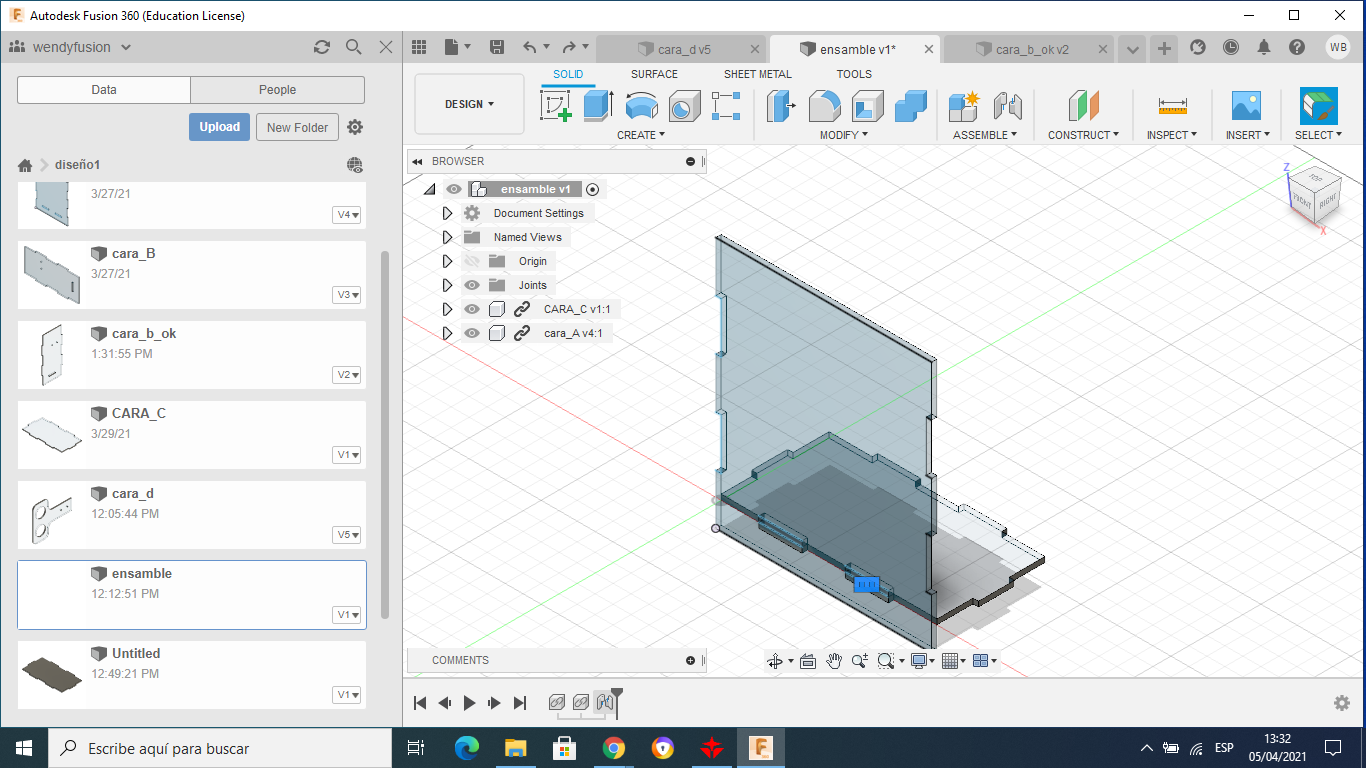
Task: Switch to the SURFACE tab
Action: pyautogui.click(x=654, y=74)
